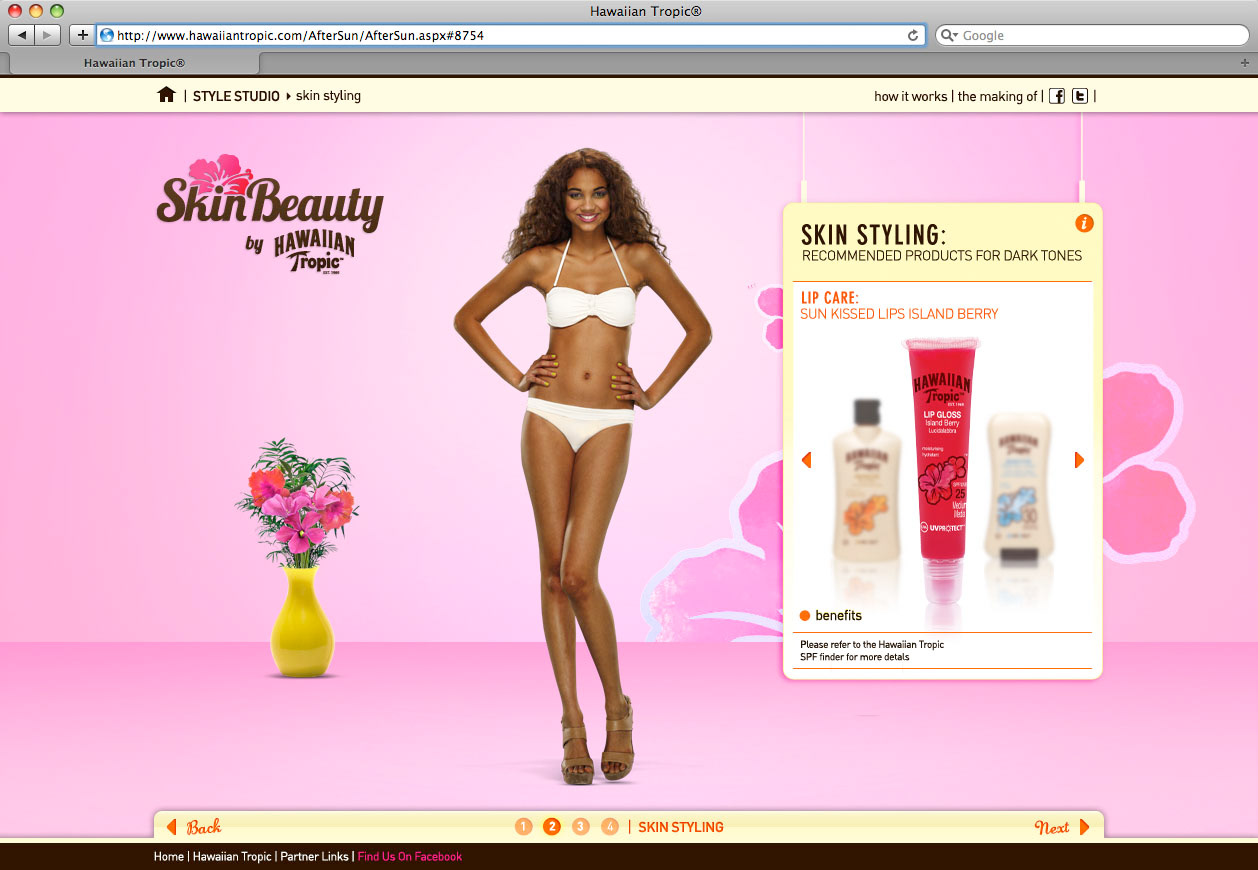Click the SPF finder note text
The image size is (1258, 870).
(872, 651)
